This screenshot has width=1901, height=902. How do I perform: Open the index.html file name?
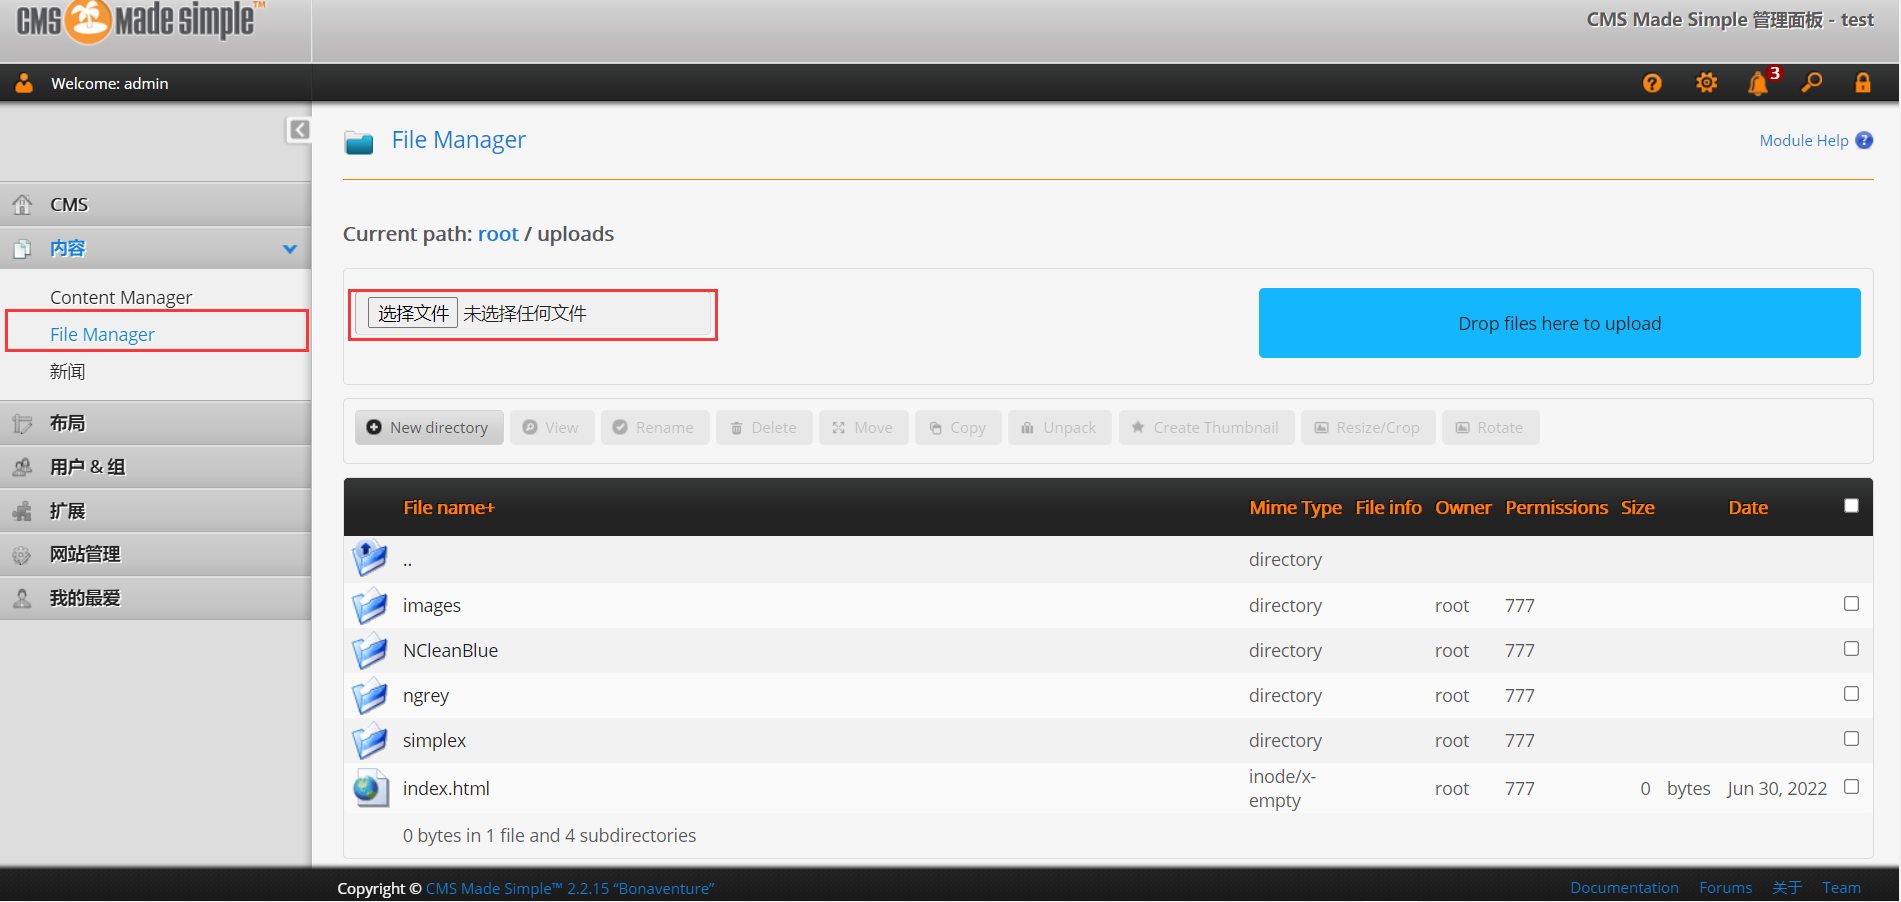446,788
